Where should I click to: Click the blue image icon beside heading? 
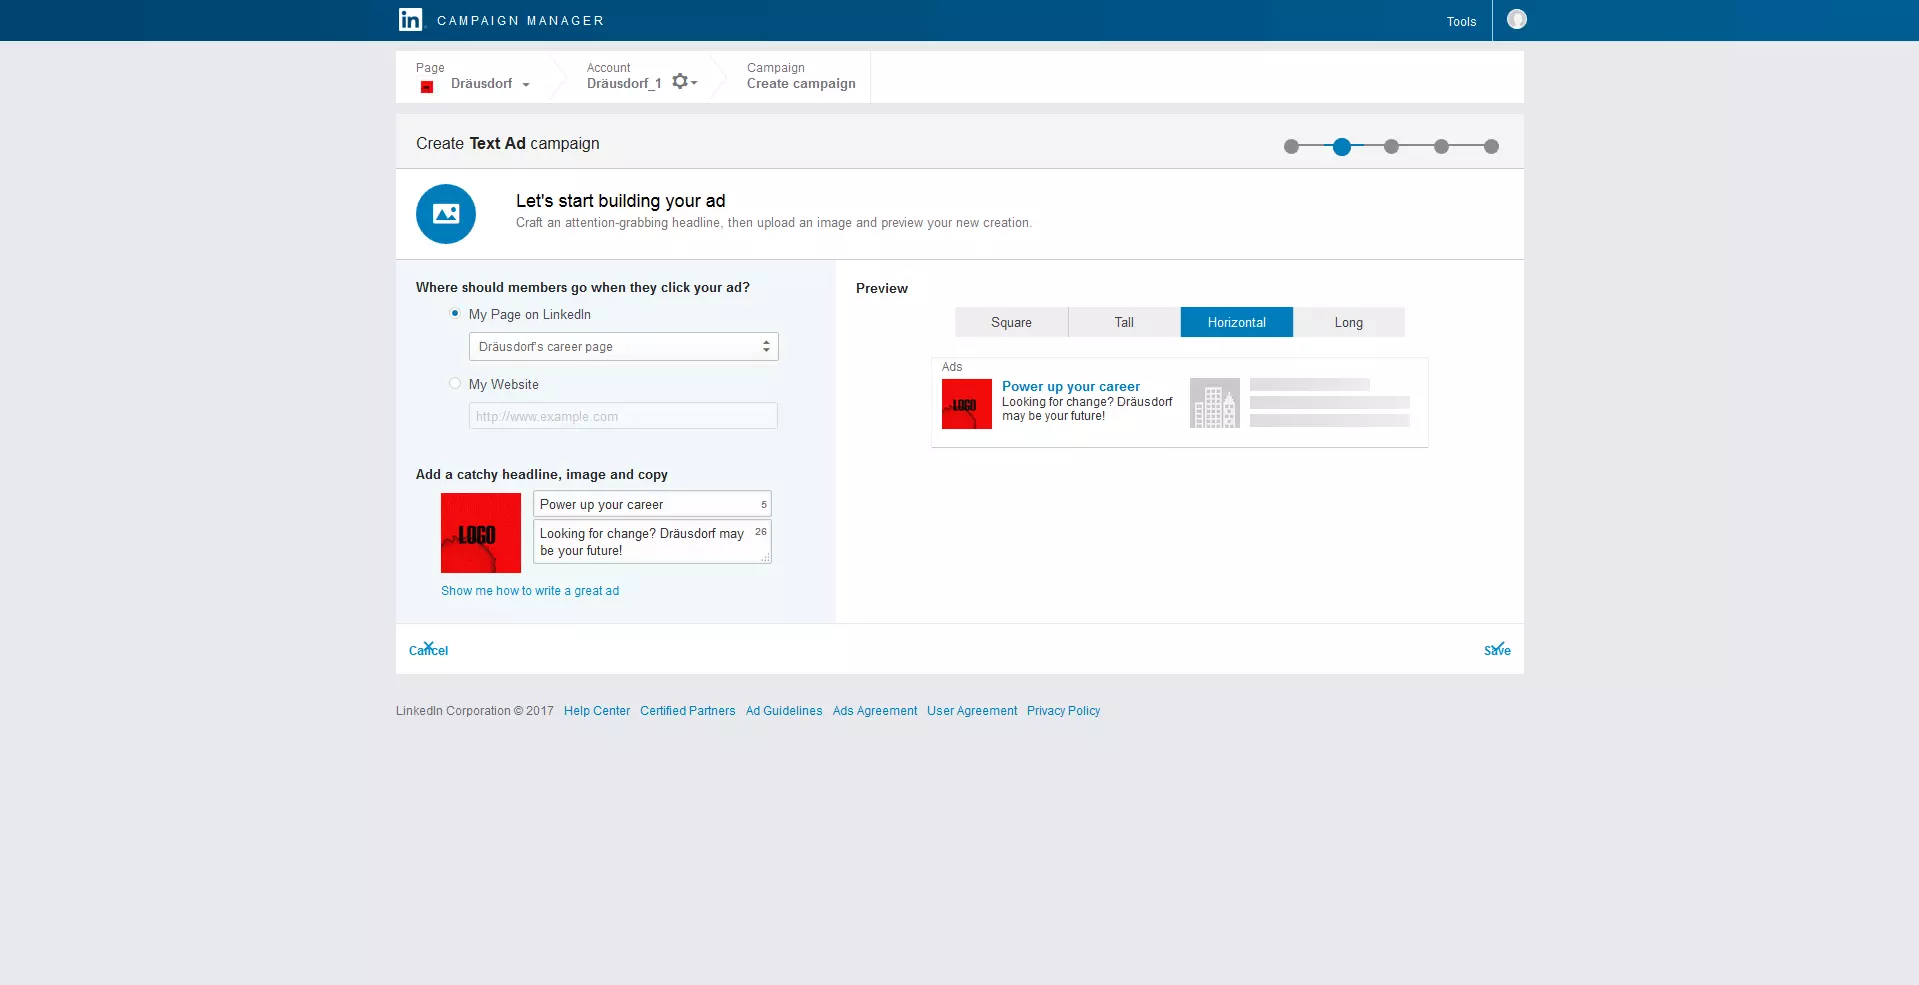(446, 214)
